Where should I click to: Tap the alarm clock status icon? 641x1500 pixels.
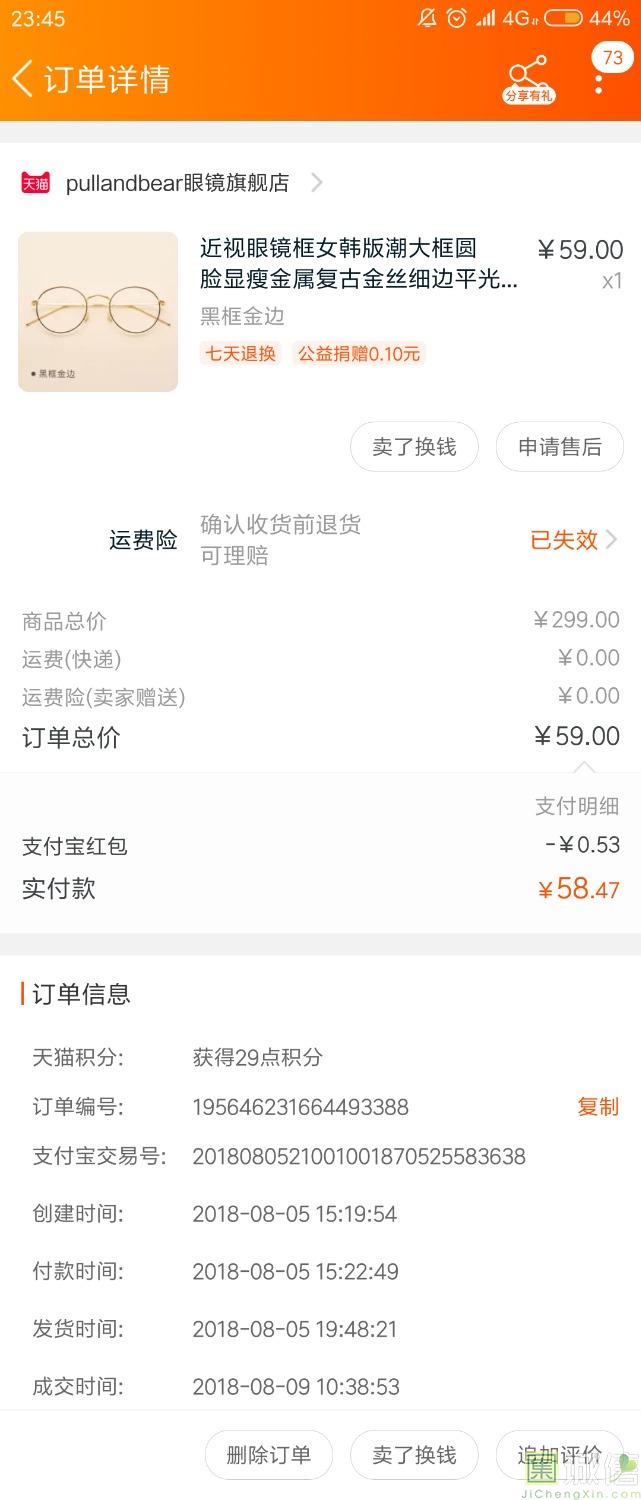456,18
